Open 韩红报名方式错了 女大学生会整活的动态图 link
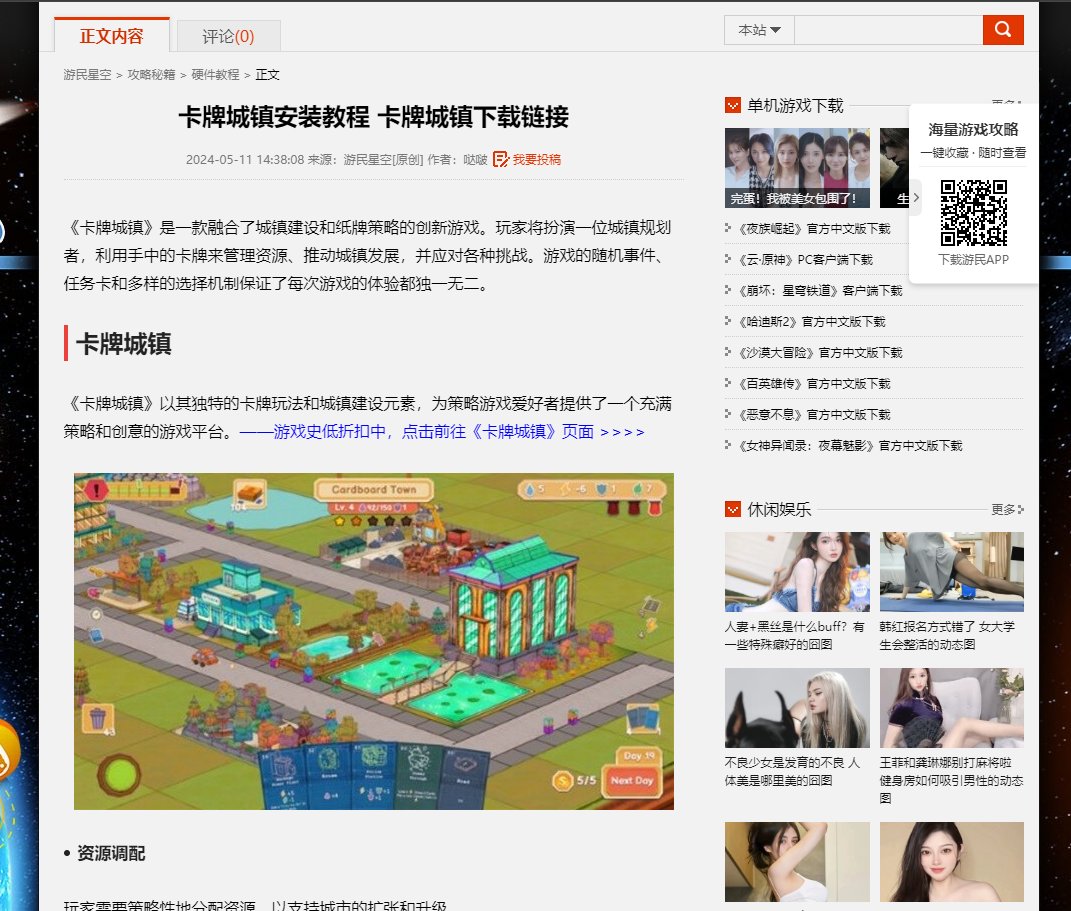Image resolution: width=1071 pixels, height=911 pixels. tap(947, 635)
